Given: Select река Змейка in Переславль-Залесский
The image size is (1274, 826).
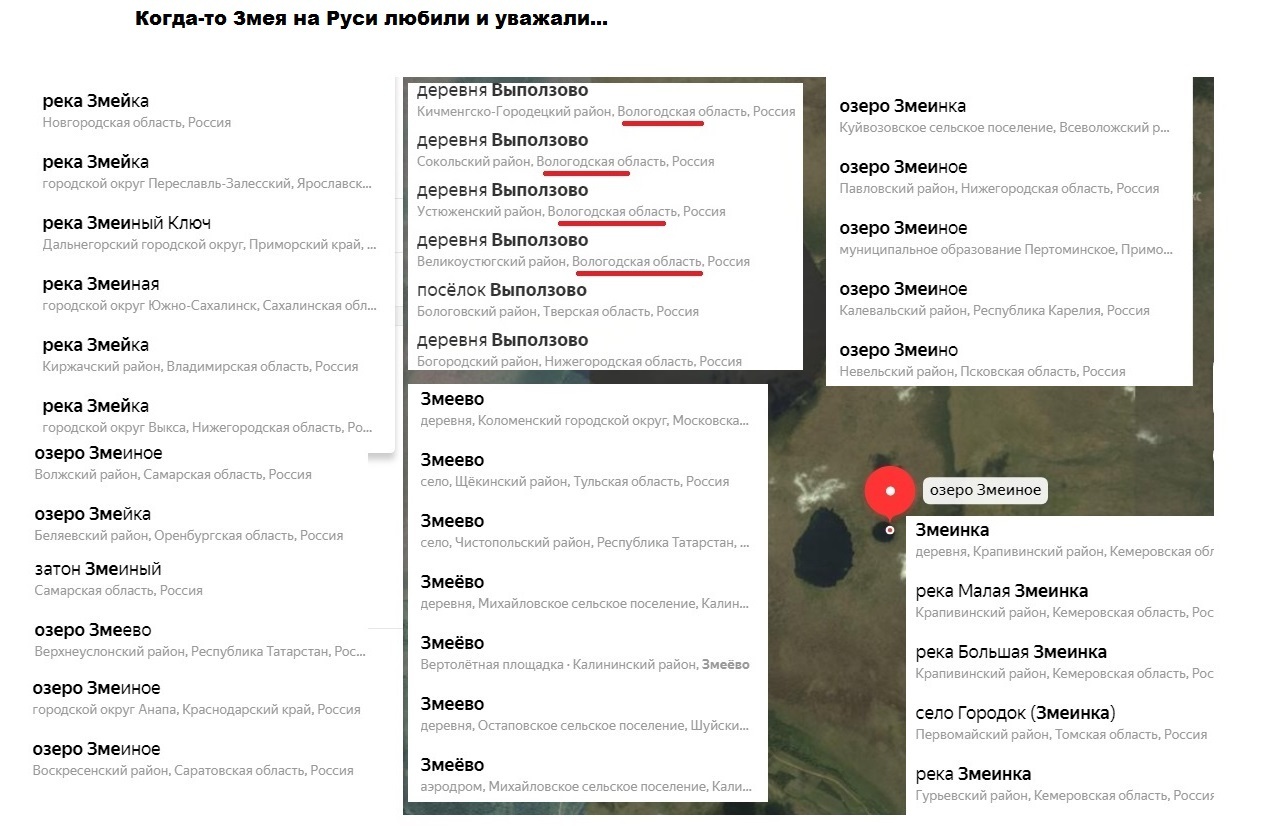Looking at the screenshot, I should pos(205,172).
